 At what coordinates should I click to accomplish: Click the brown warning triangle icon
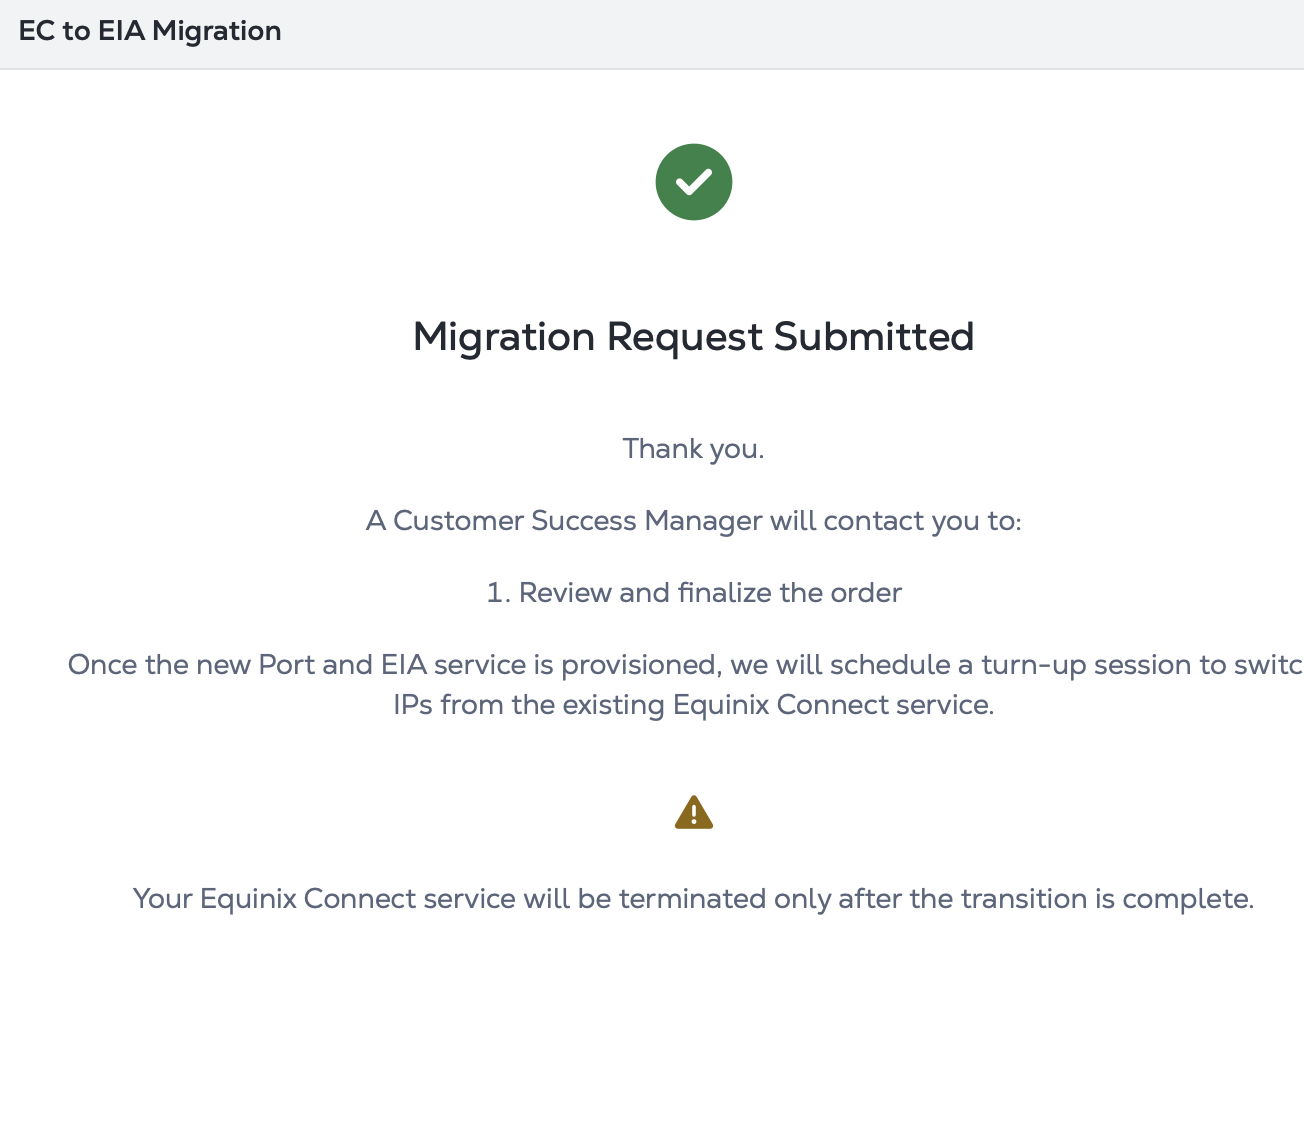click(x=694, y=813)
